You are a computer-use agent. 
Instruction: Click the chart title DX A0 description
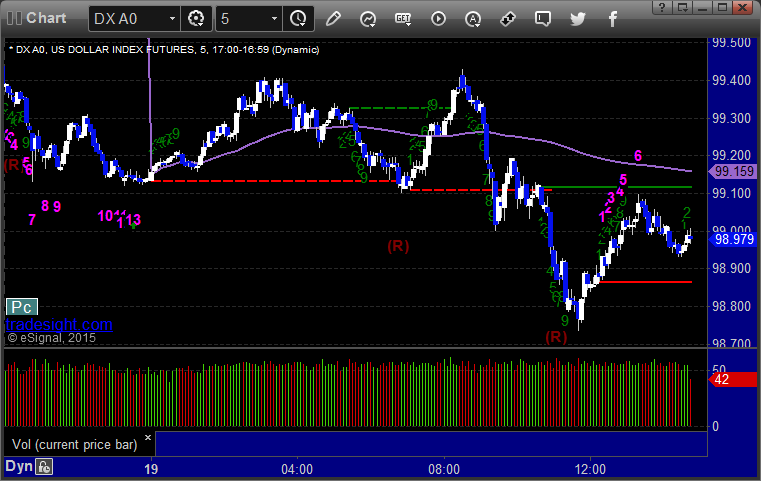coord(165,50)
